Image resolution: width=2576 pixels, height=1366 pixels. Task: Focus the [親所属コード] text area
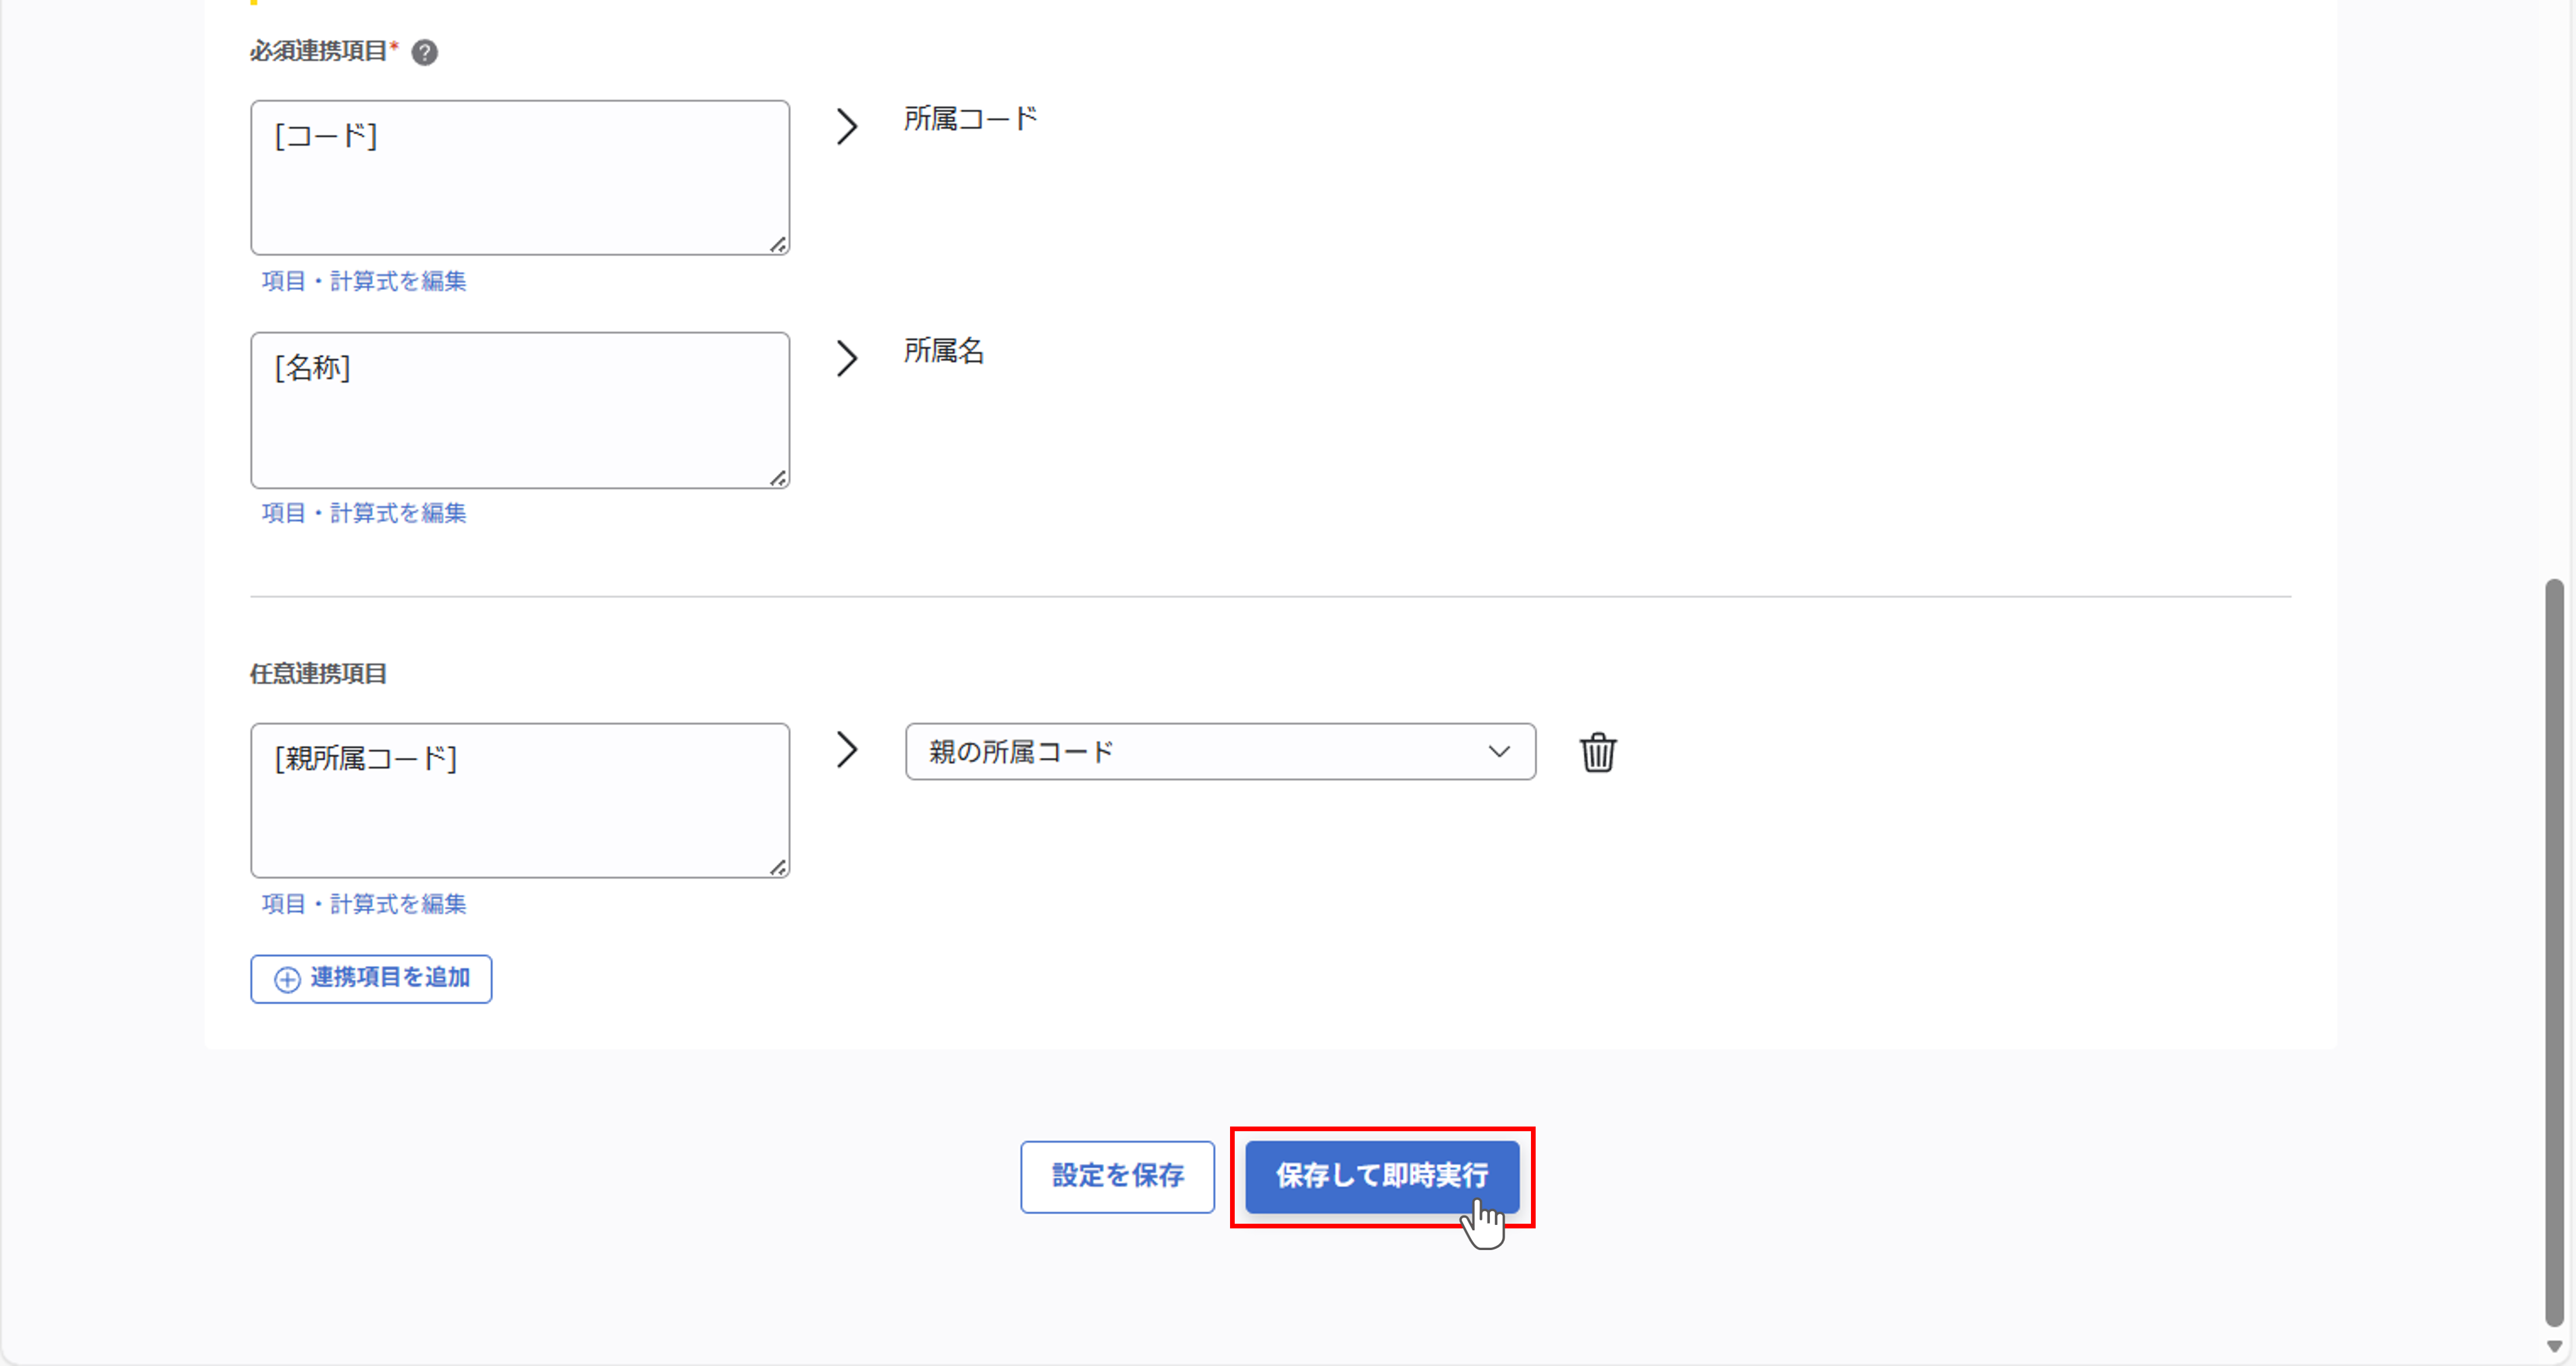[x=520, y=800]
